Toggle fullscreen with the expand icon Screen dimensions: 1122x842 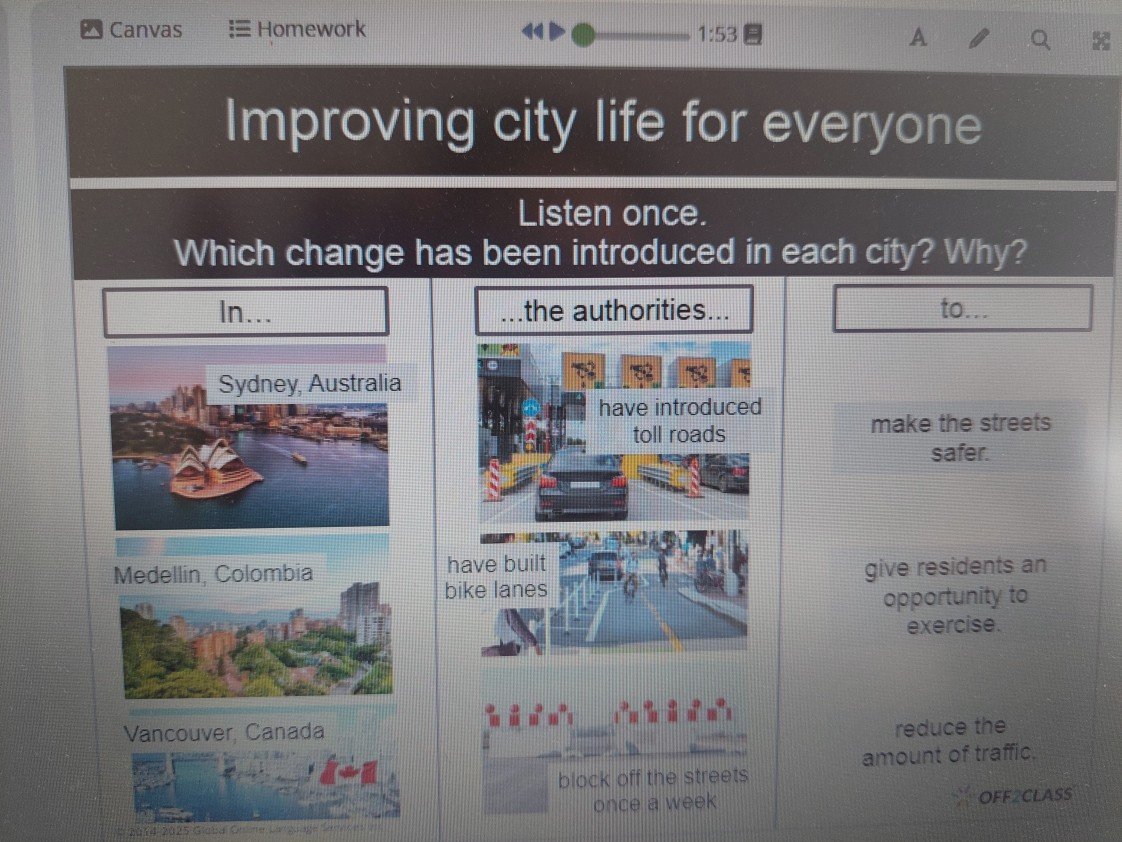[x=1101, y=40]
